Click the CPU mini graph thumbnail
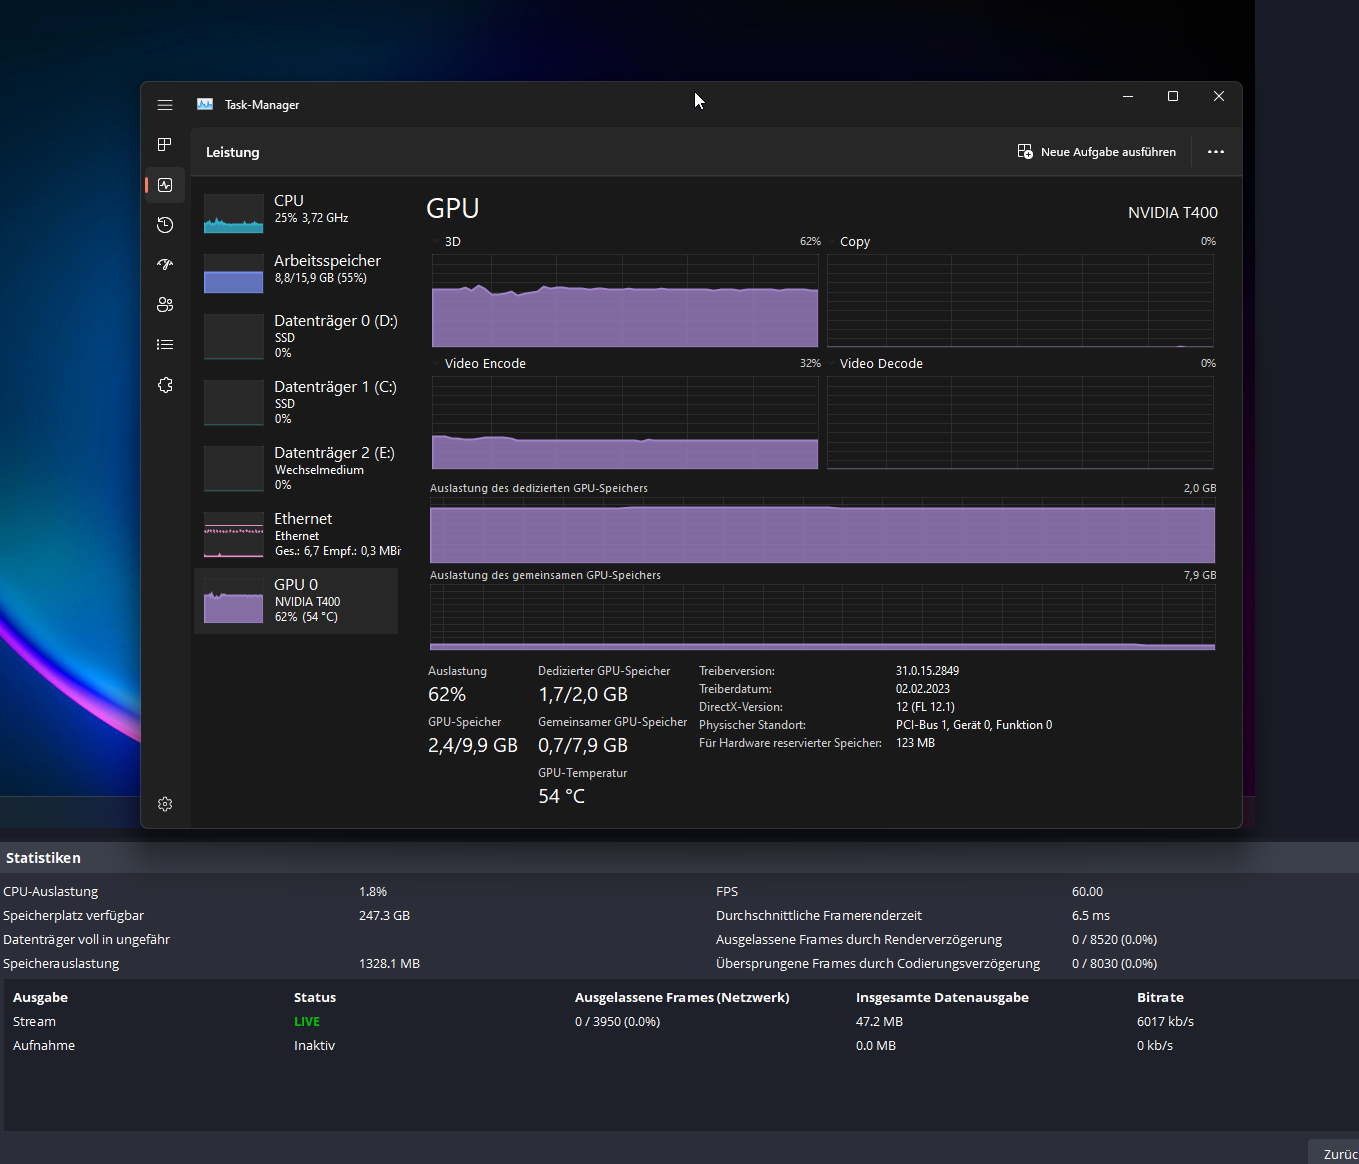Image resolution: width=1359 pixels, height=1164 pixels. click(233, 213)
